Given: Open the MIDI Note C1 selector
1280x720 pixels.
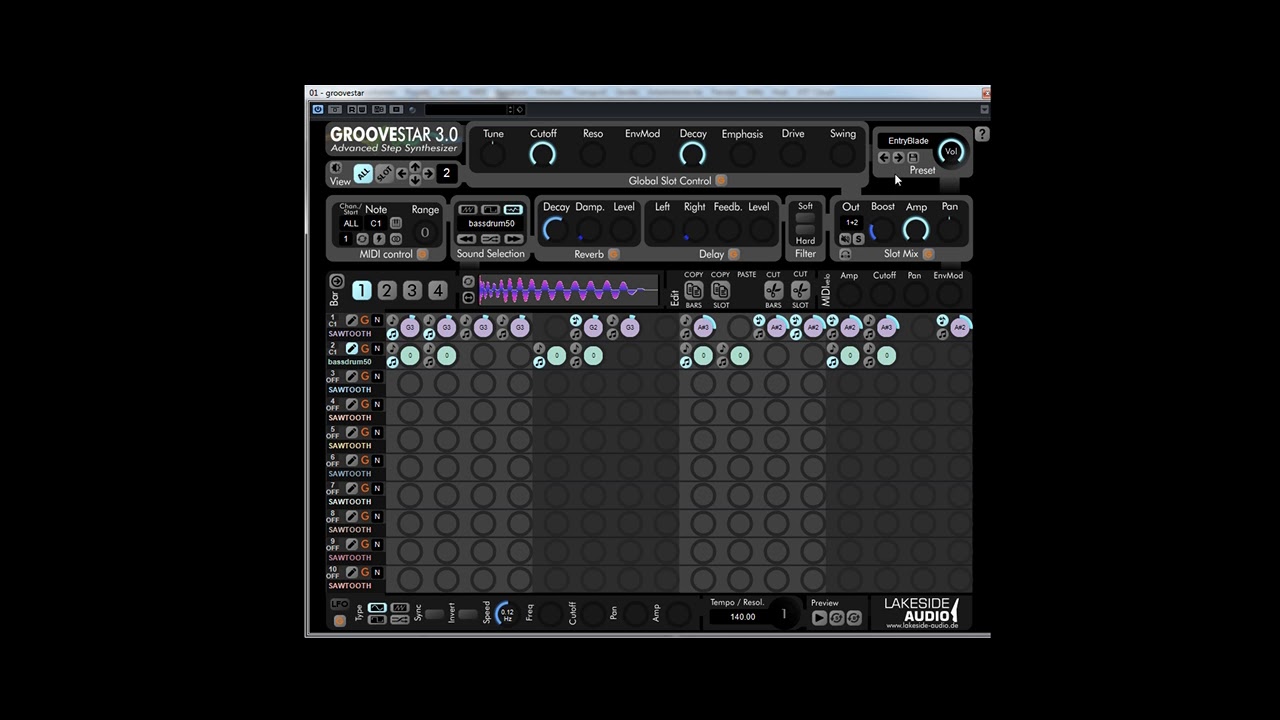Looking at the screenshot, I should (x=376, y=223).
